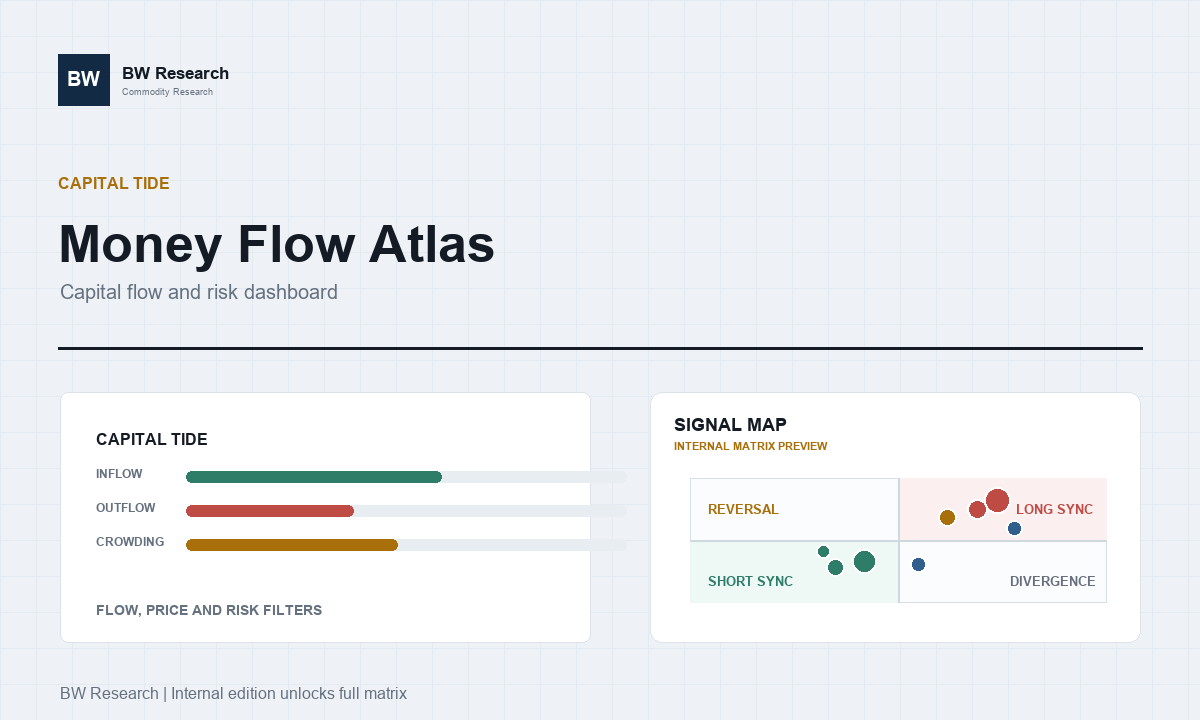Viewport: 1200px width, 720px height.
Task: Select the smaller red bubble in Long Sync
Action: (977, 510)
